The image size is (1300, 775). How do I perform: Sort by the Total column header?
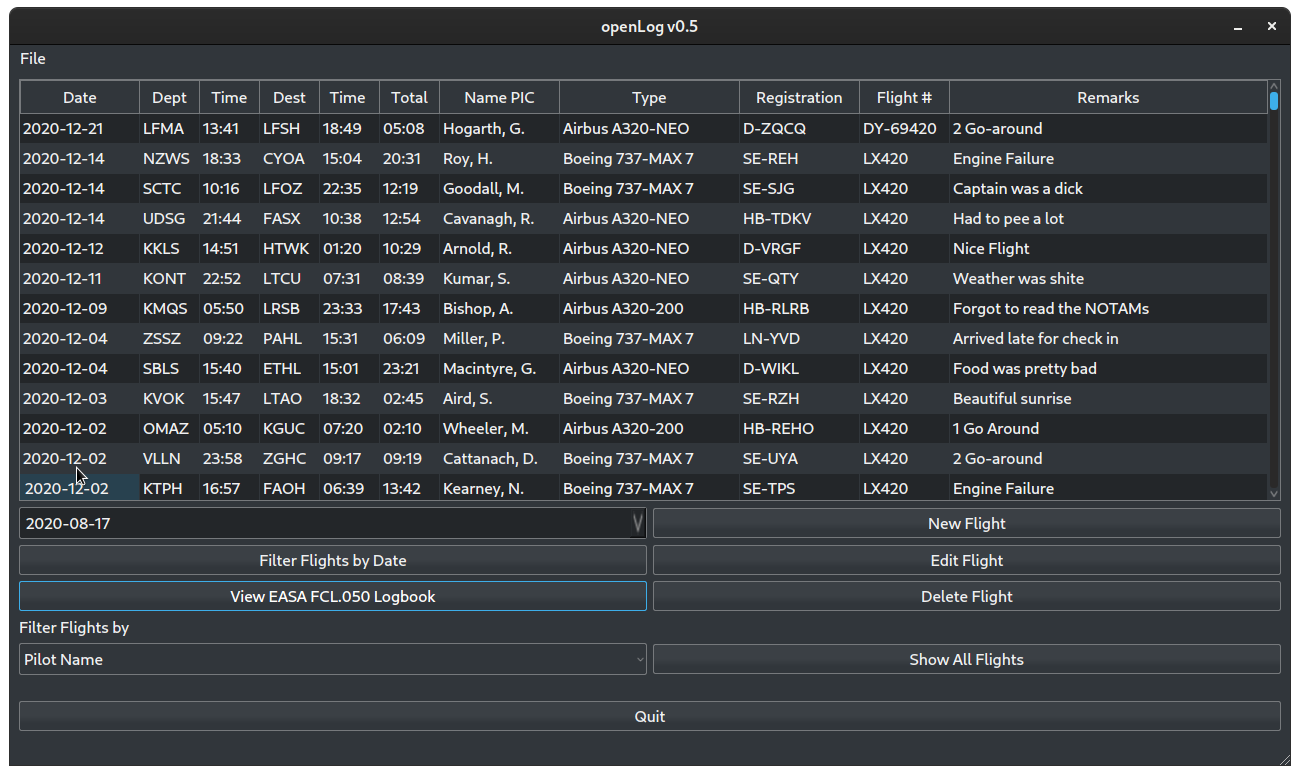click(x=409, y=97)
